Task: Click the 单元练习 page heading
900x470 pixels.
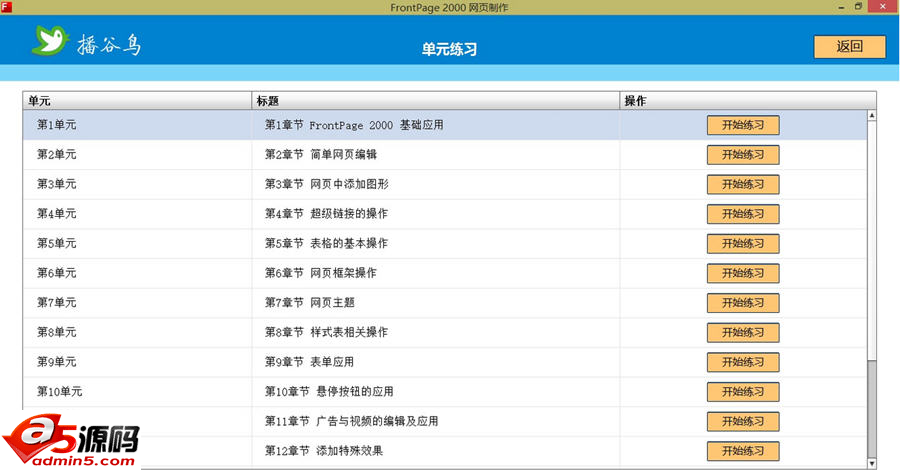Action: click(x=449, y=49)
